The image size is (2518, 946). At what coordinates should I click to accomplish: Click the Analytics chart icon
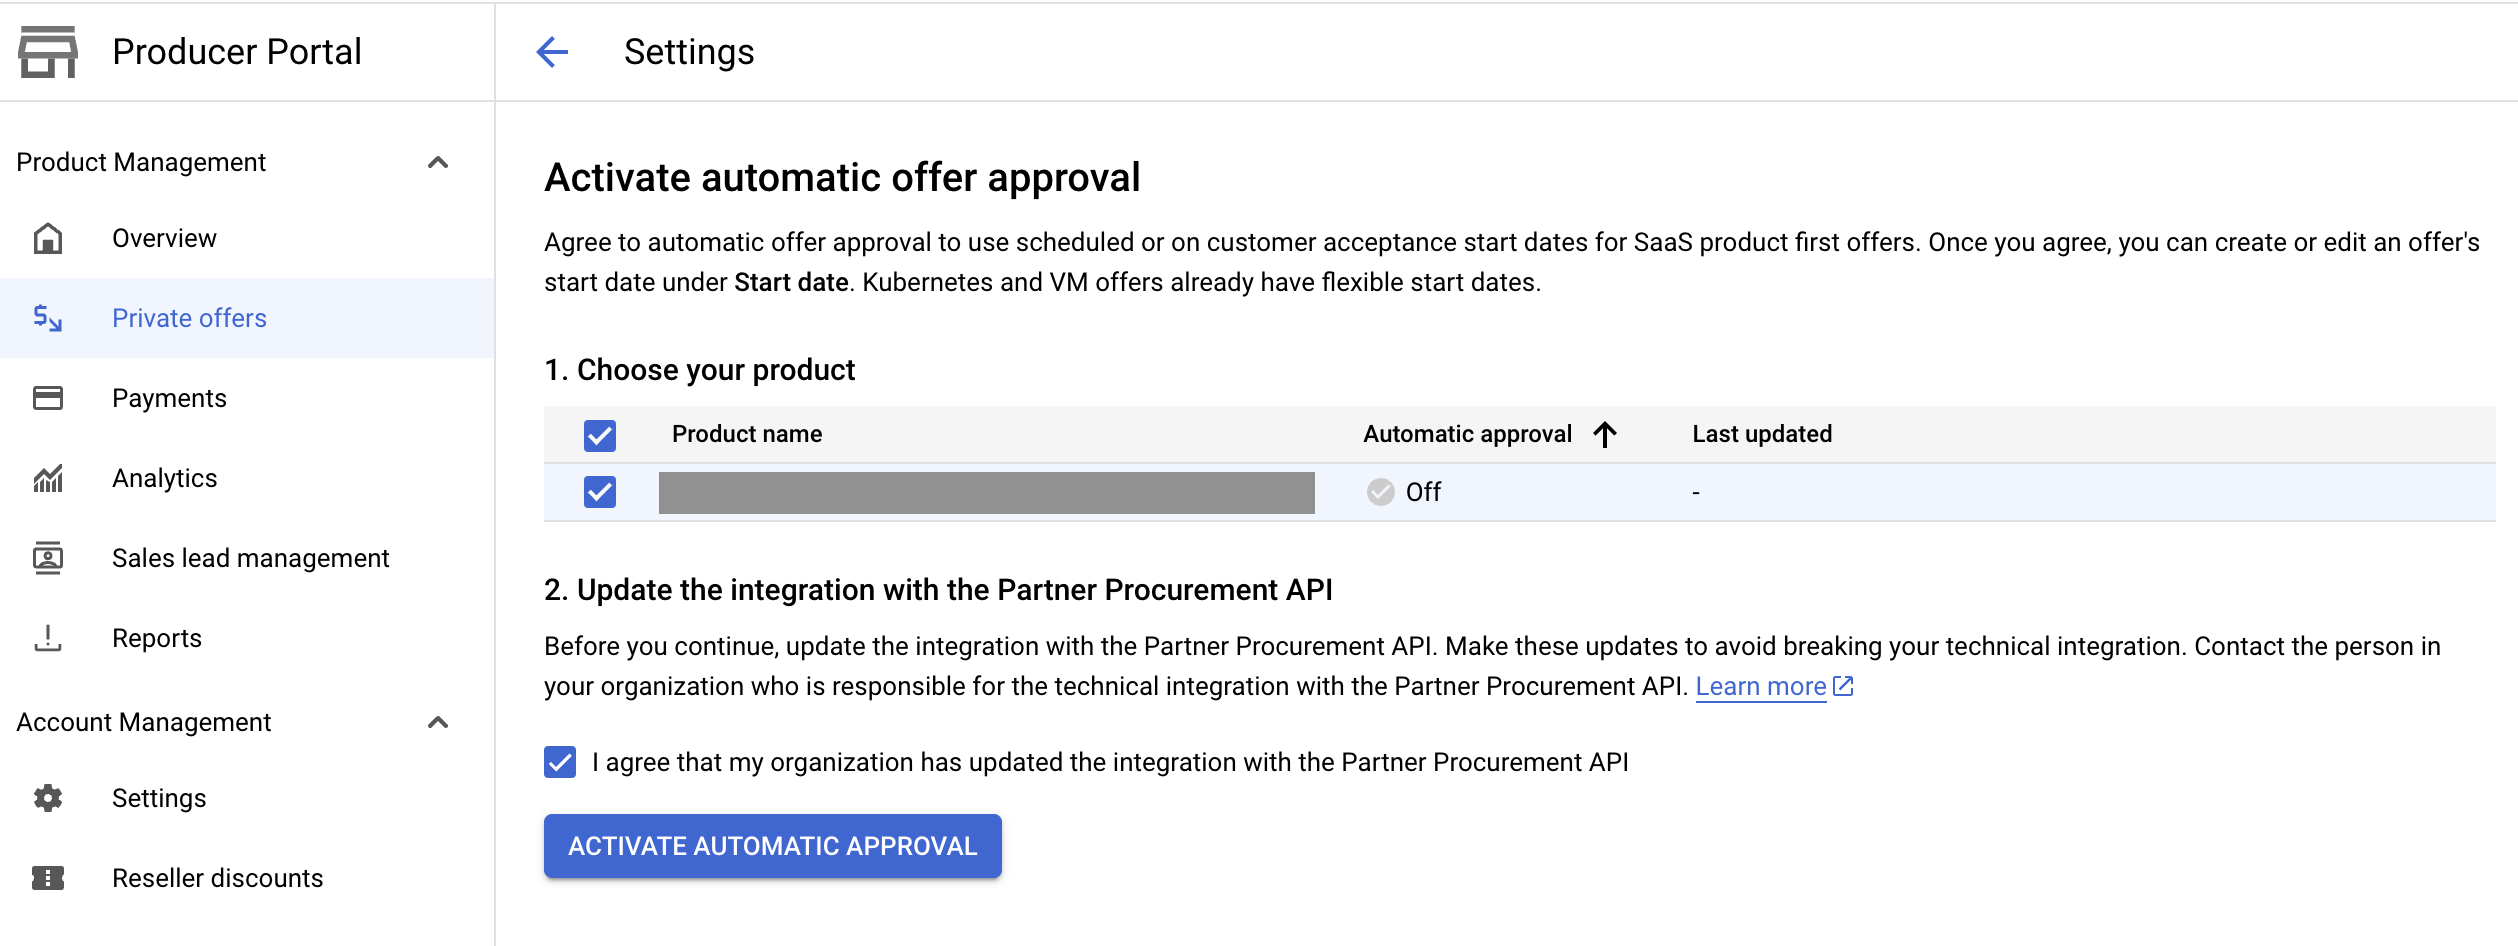pyautogui.click(x=48, y=479)
